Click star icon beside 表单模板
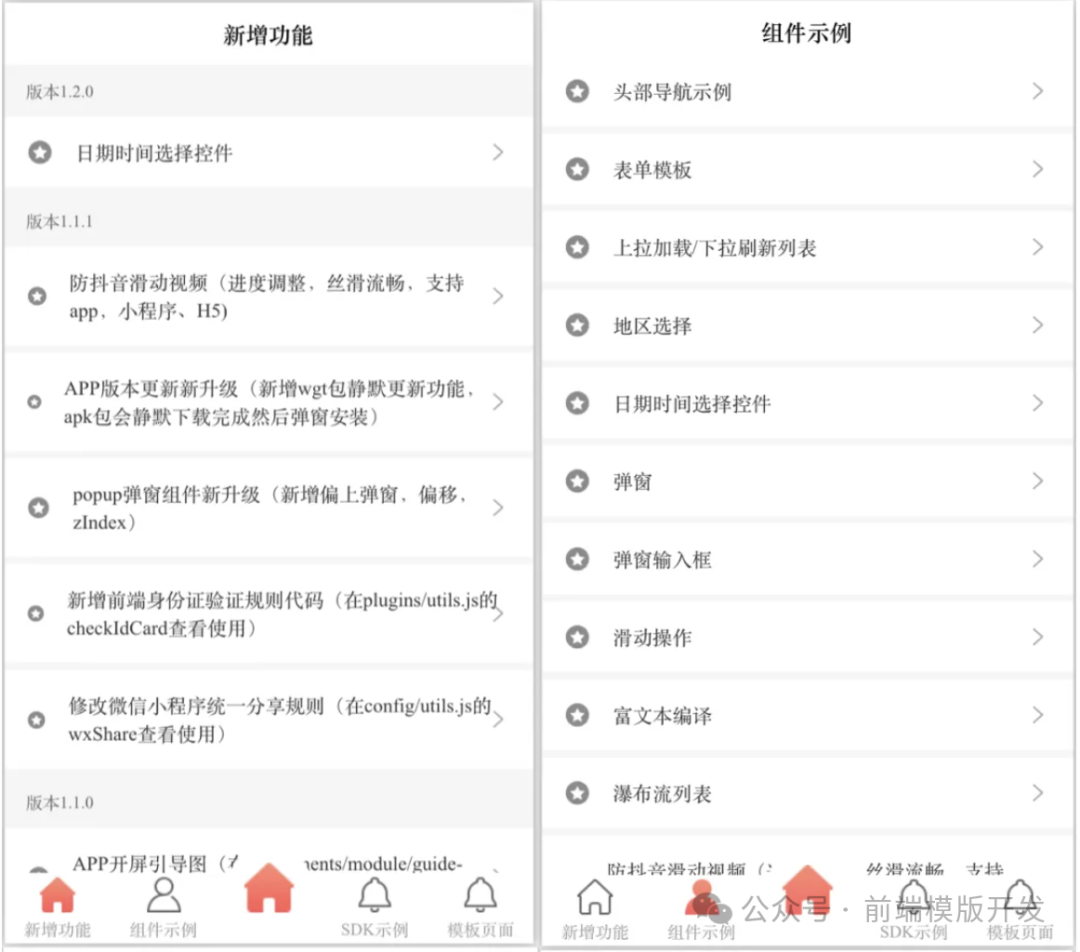The width and height of the screenshot is (1080, 952). click(577, 169)
